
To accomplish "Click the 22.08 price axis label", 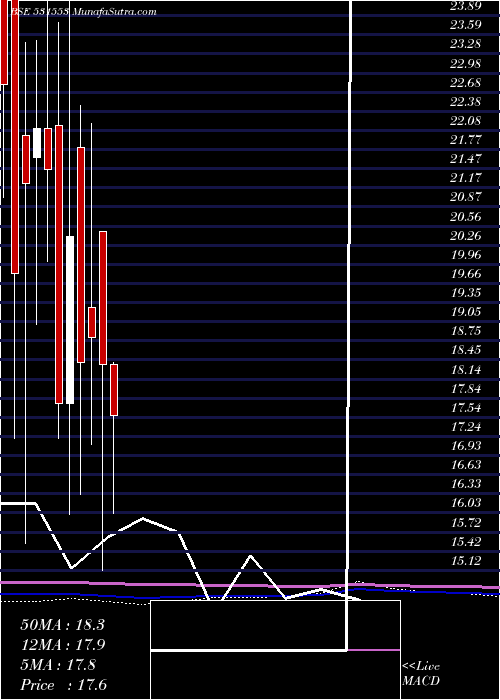I will point(465,121).
